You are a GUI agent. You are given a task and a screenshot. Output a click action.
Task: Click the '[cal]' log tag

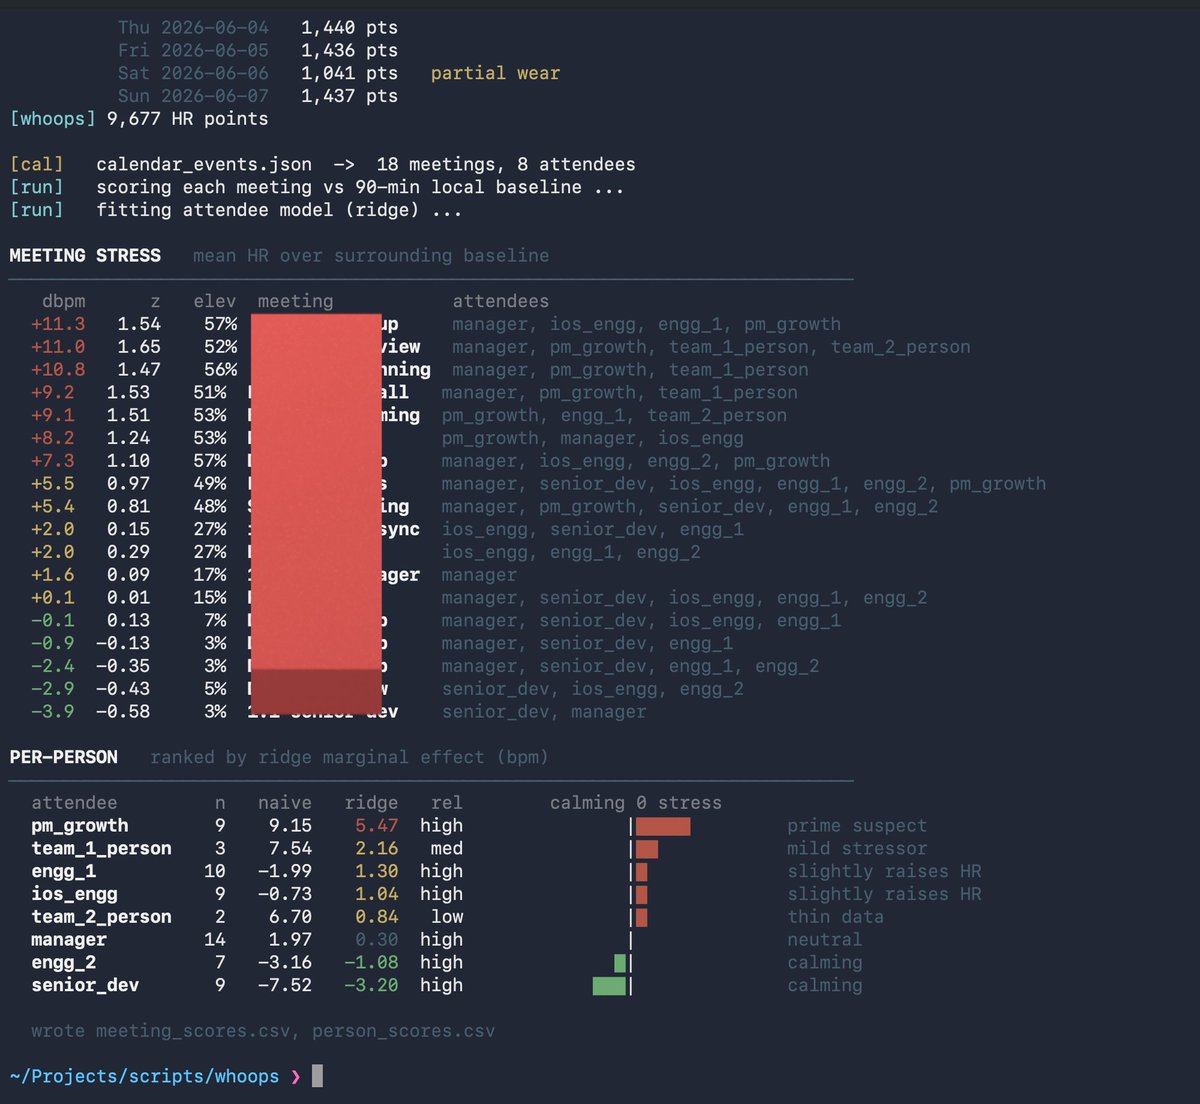36,164
